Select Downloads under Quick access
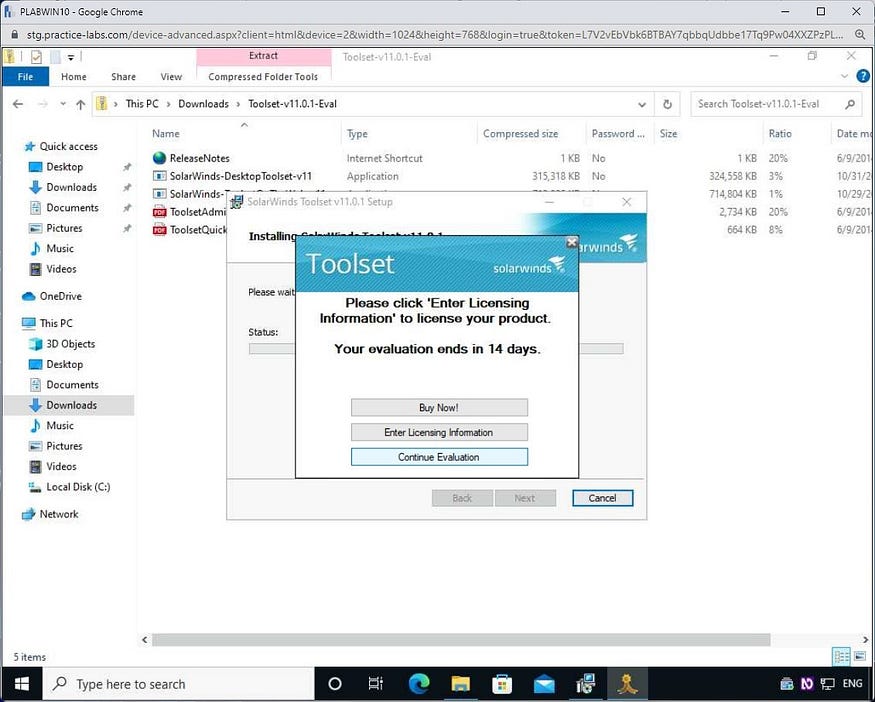The height and width of the screenshot is (702, 875). (72, 187)
